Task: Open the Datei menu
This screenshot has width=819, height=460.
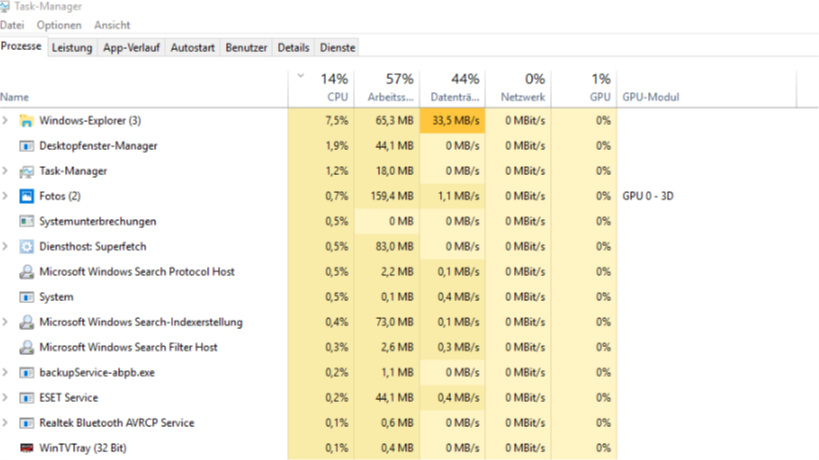Action: pos(12,25)
